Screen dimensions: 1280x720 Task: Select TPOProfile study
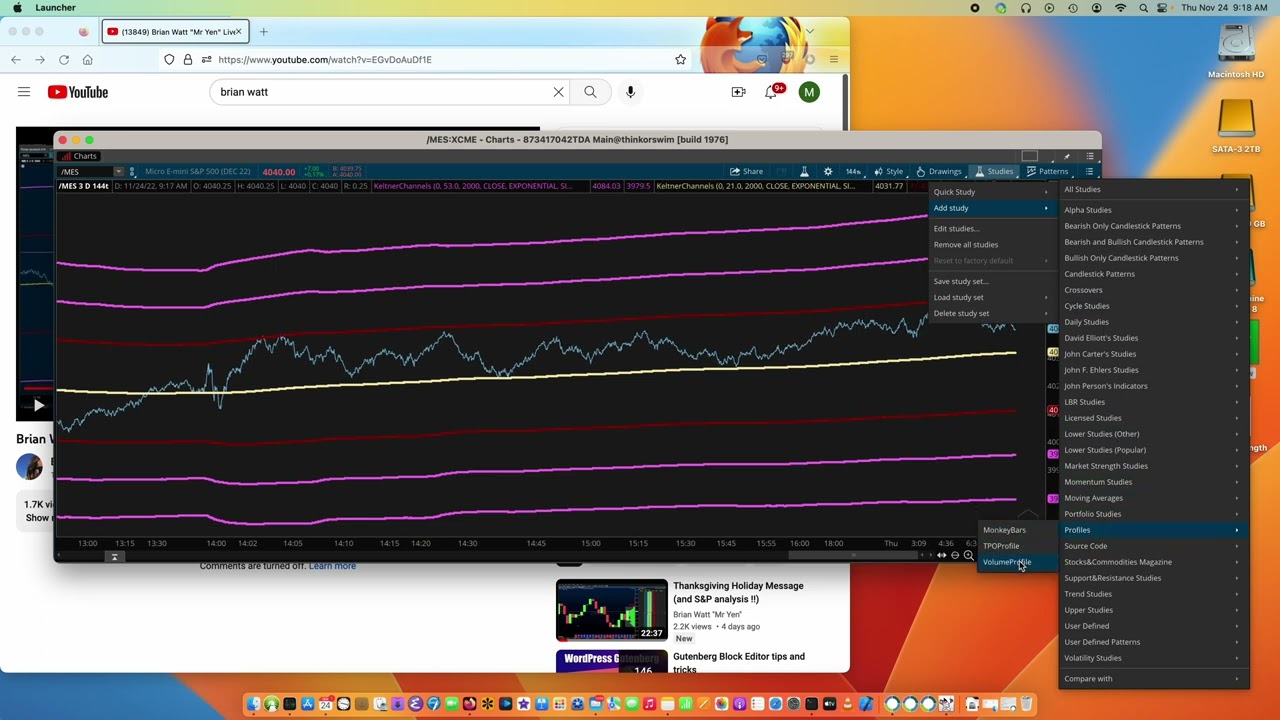(1017, 546)
